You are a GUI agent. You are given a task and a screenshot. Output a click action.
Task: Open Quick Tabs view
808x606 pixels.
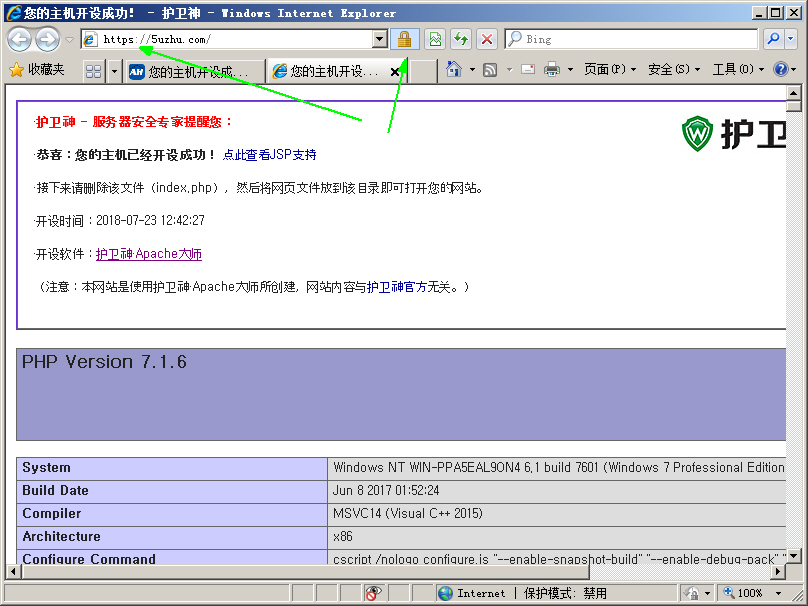[92, 70]
